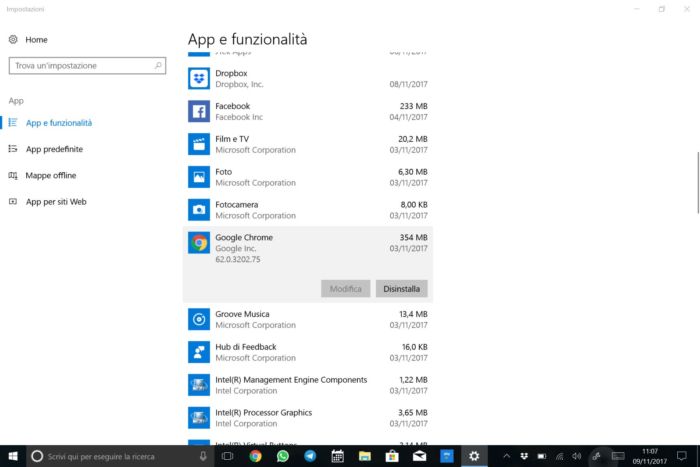Click the Foto size value 6,30 MB
This screenshot has height=467, width=700.
point(412,172)
